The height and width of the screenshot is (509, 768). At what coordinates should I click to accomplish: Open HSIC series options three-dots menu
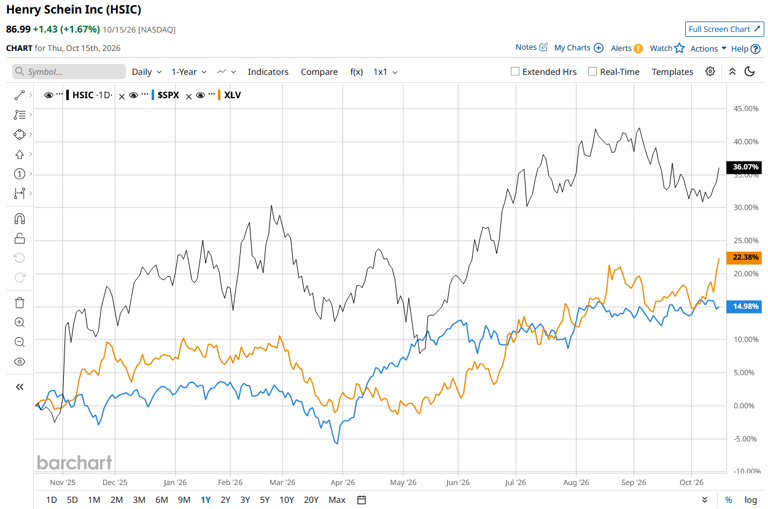(59, 94)
